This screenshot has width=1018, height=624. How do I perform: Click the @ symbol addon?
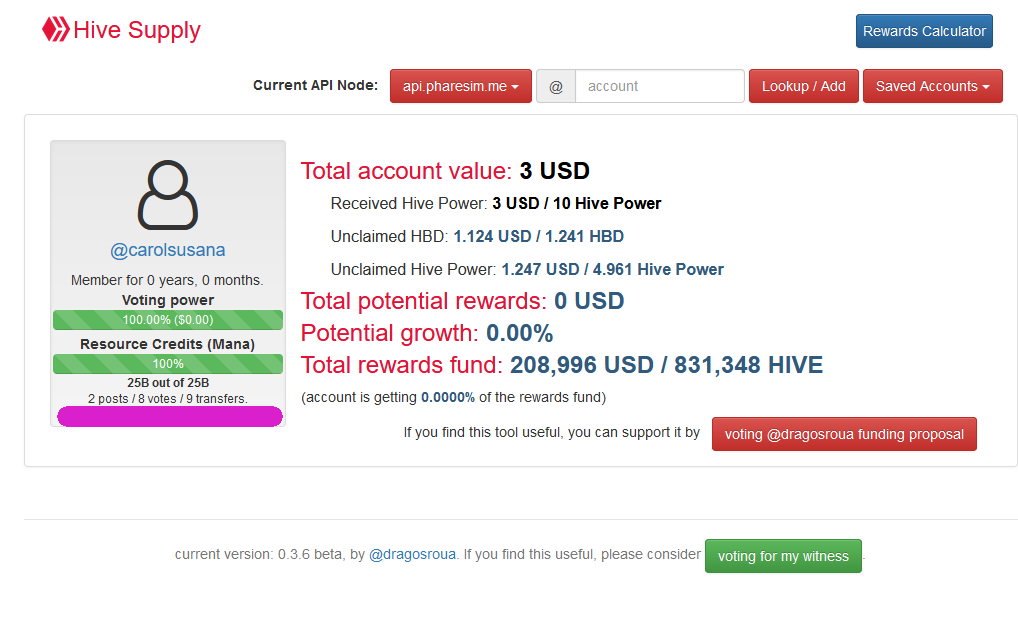click(556, 86)
